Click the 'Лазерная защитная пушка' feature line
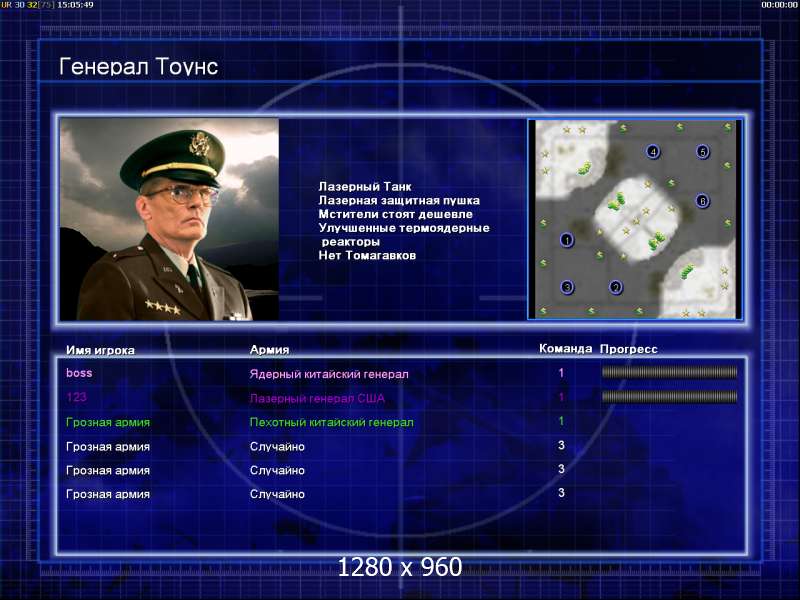This screenshot has width=800, height=600. 399,201
